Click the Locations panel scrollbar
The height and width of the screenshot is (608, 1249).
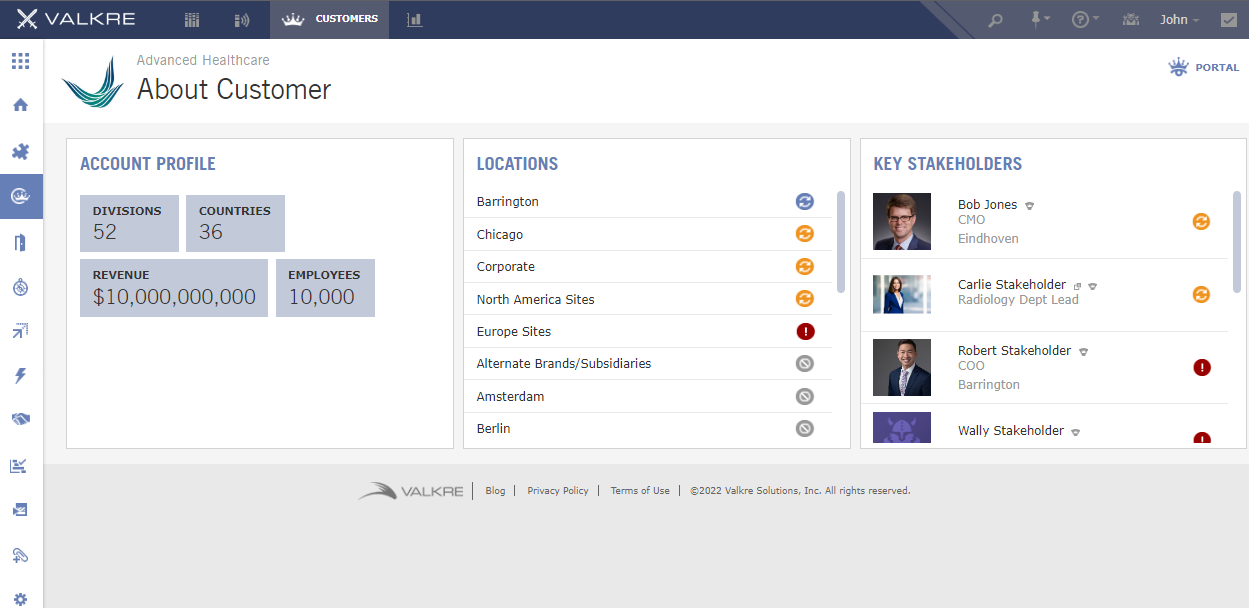pyautogui.click(x=841, y=242)
